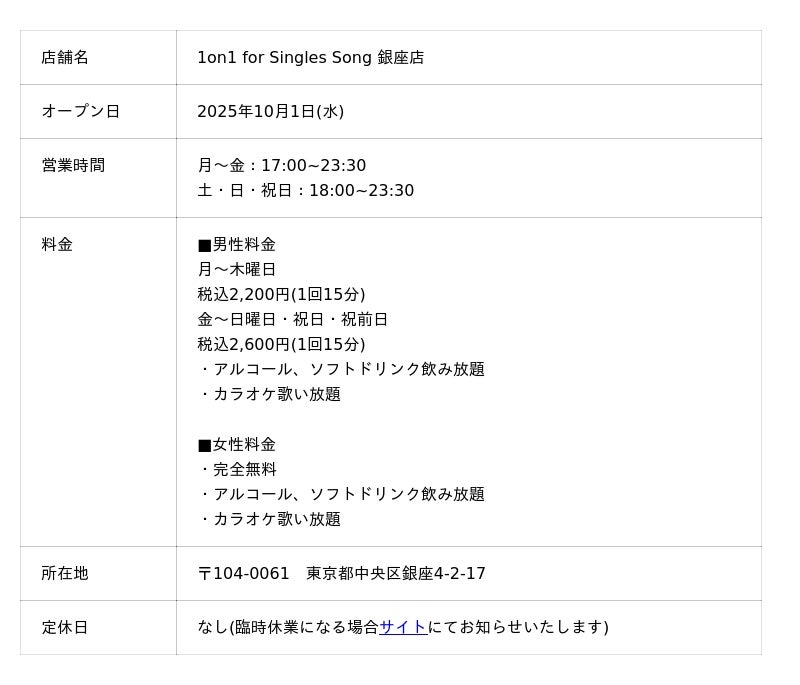
Task: Click the address 東京都中央区銀座4-2-17
Action: (396, 574)
